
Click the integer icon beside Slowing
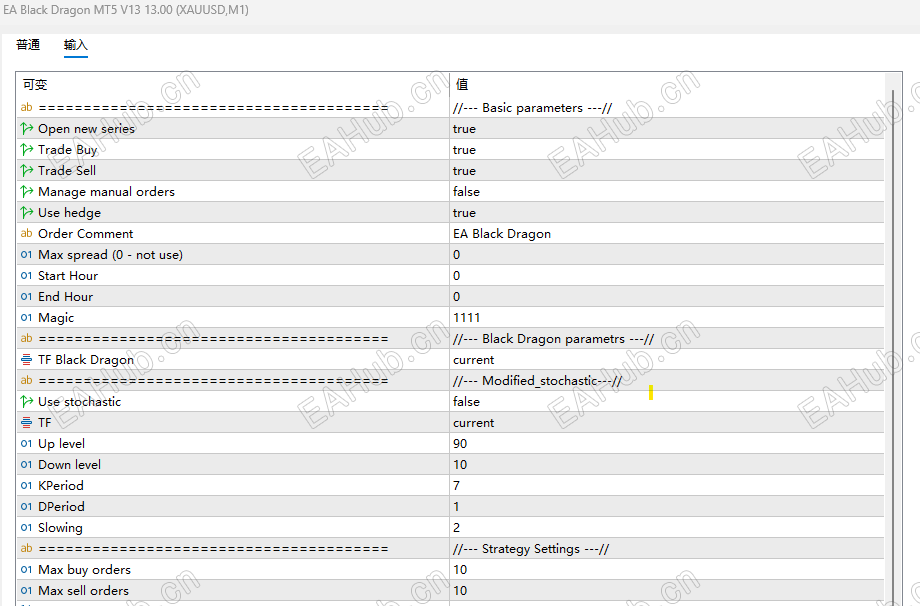[x=26, y=527]
